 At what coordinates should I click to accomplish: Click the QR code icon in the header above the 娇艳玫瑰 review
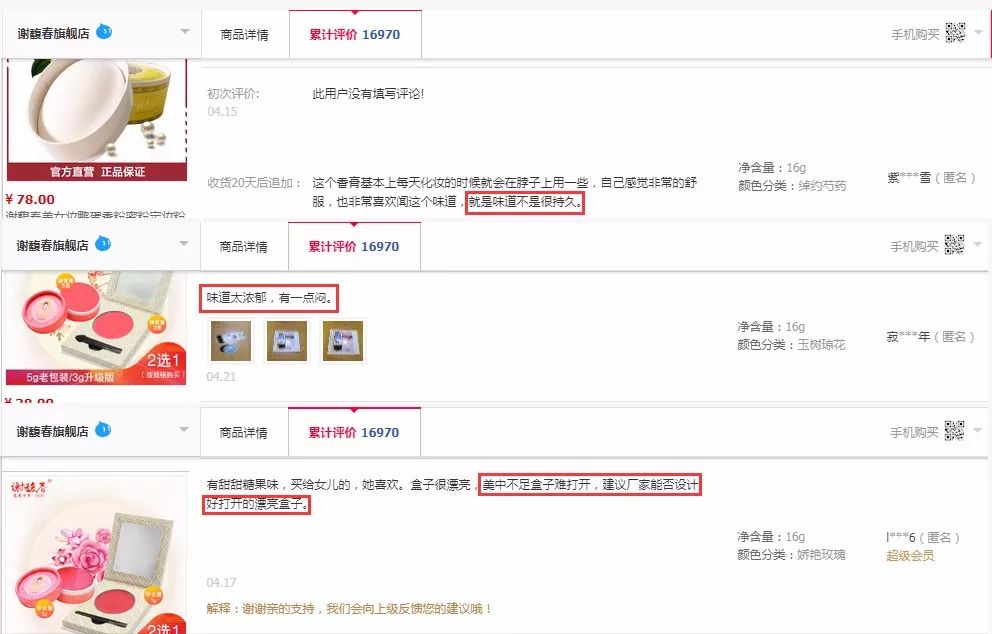point(954,431)
